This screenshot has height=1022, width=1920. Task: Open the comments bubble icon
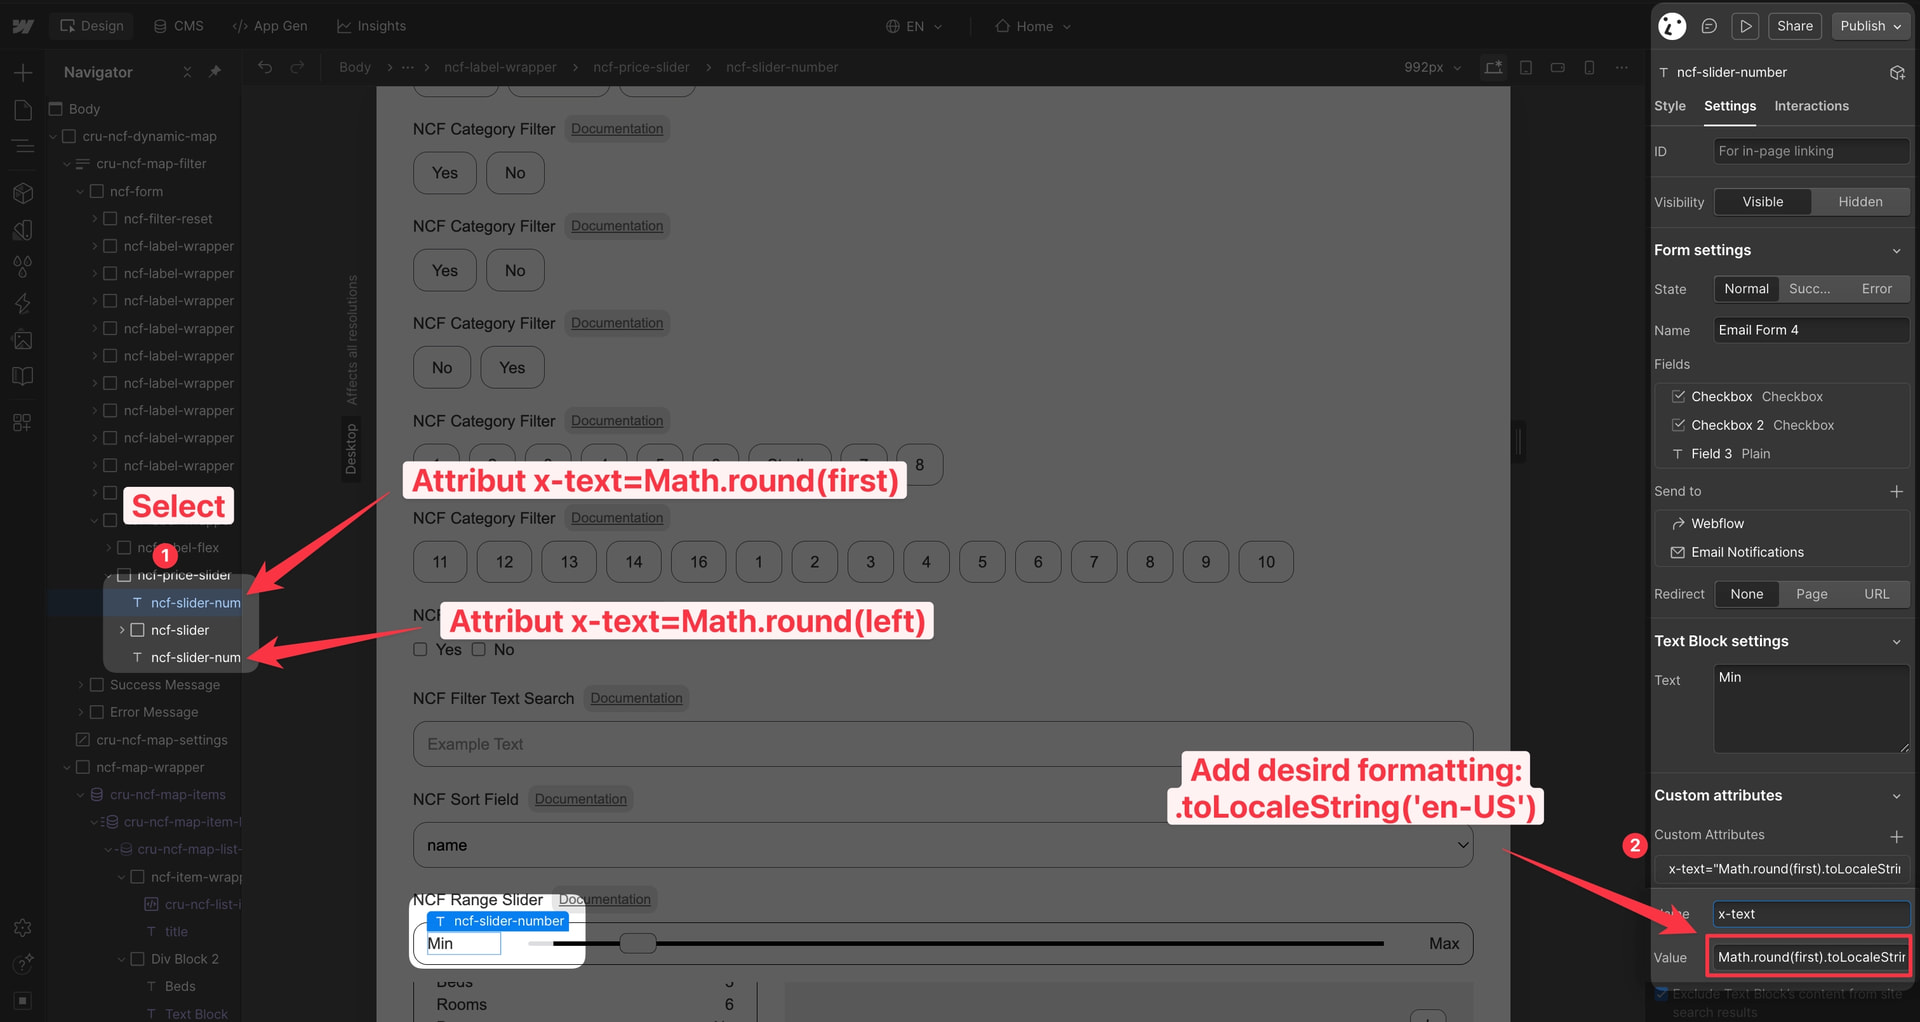[1709, 26]
